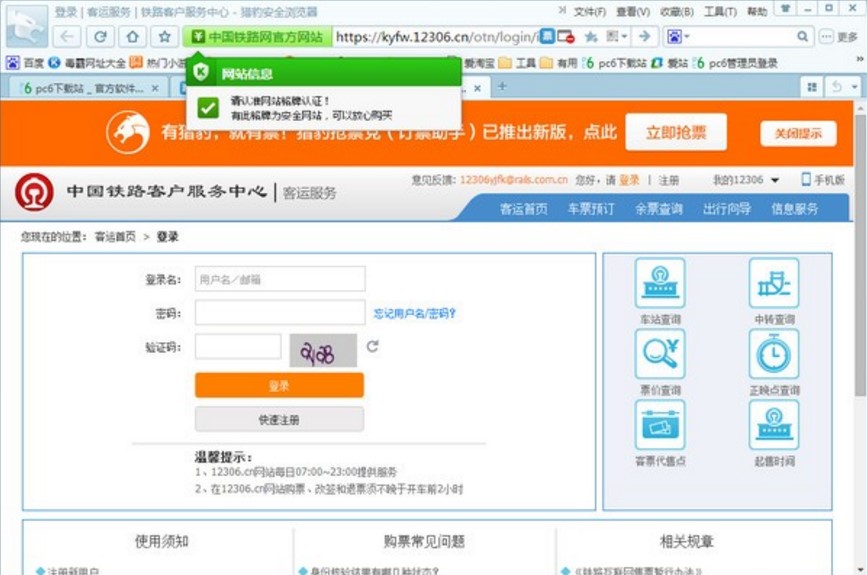Click the browser search input box

pos(744,36)
